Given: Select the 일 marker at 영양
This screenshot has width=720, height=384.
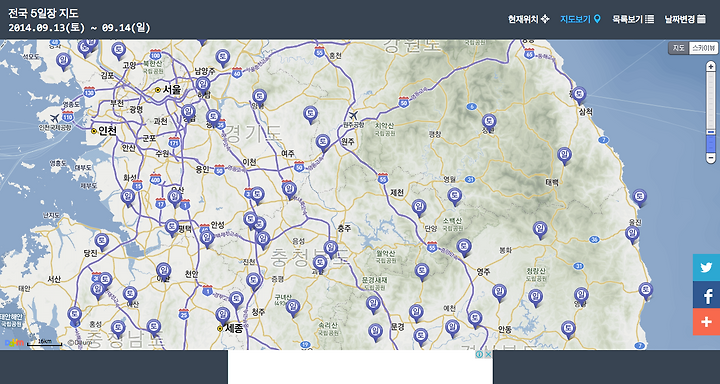Looking at the screenshot, I should pos(581,296).
